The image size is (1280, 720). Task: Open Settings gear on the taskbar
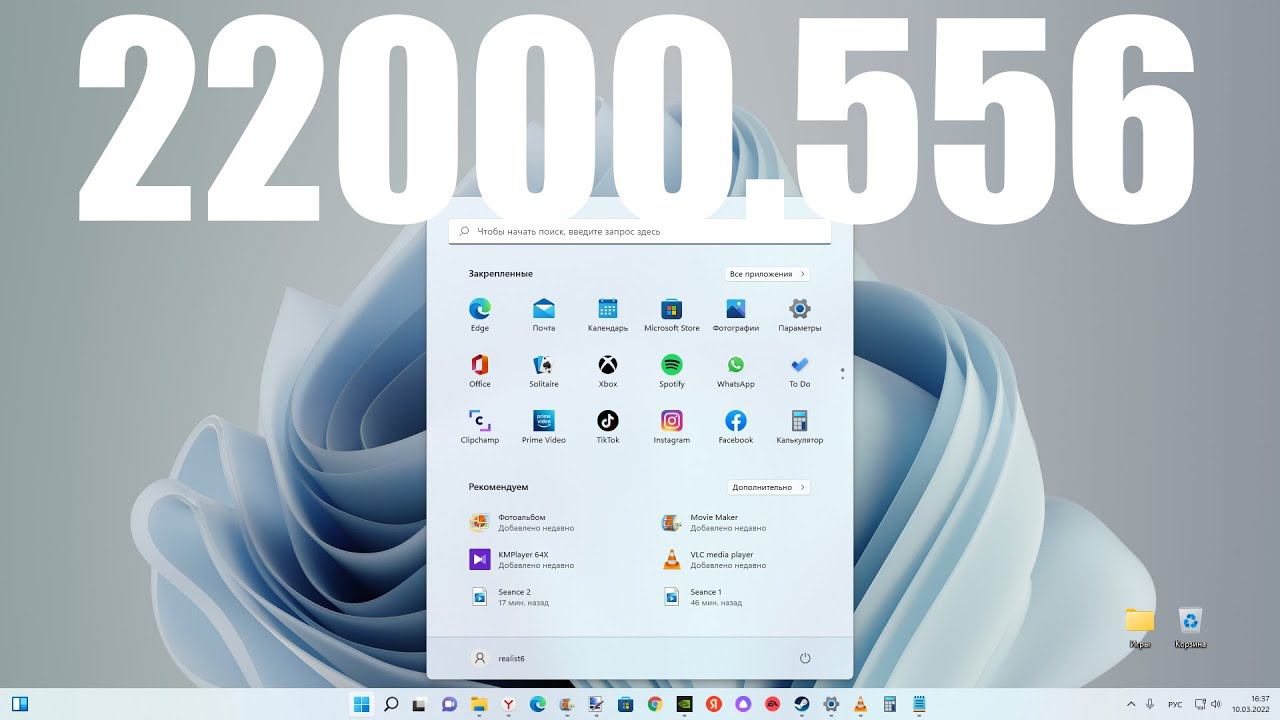pos(830,704)
